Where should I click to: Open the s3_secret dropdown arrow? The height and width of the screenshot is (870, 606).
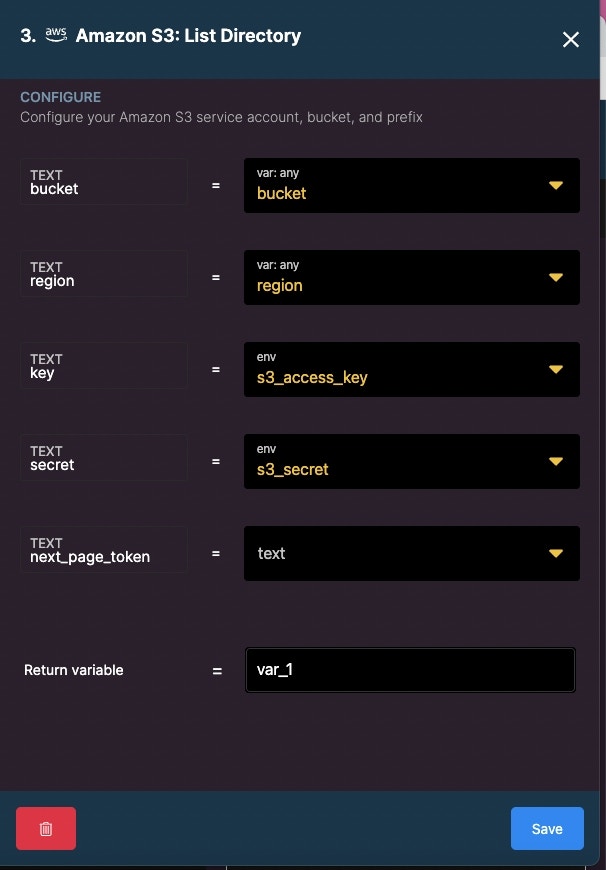(556, 462)
